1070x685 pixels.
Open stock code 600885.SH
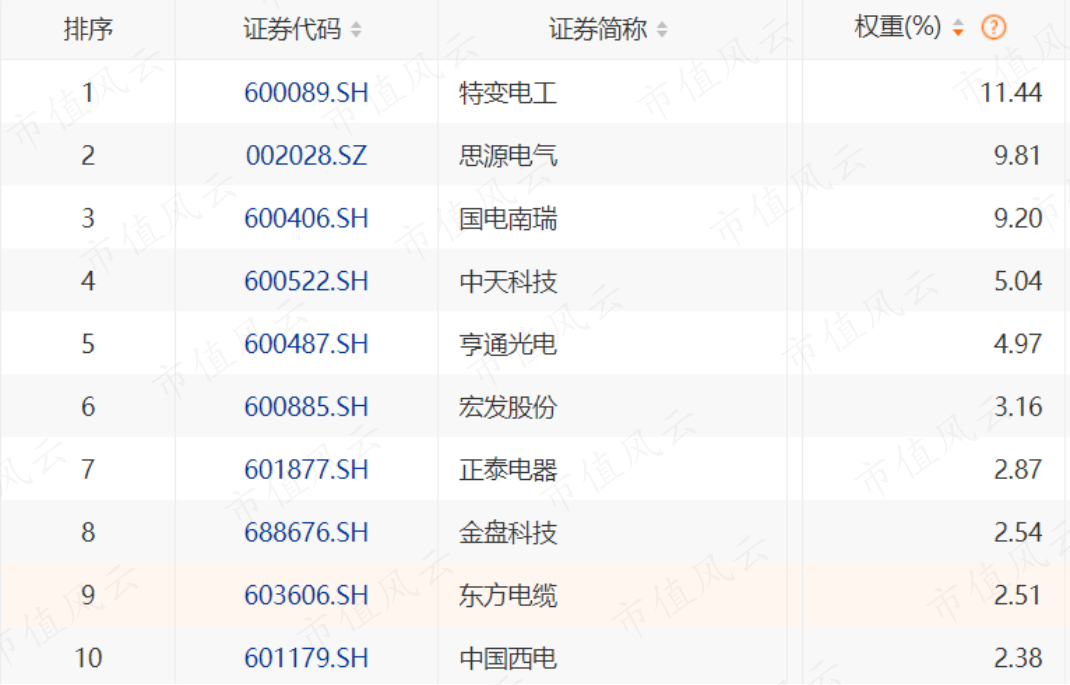(306, 407)
